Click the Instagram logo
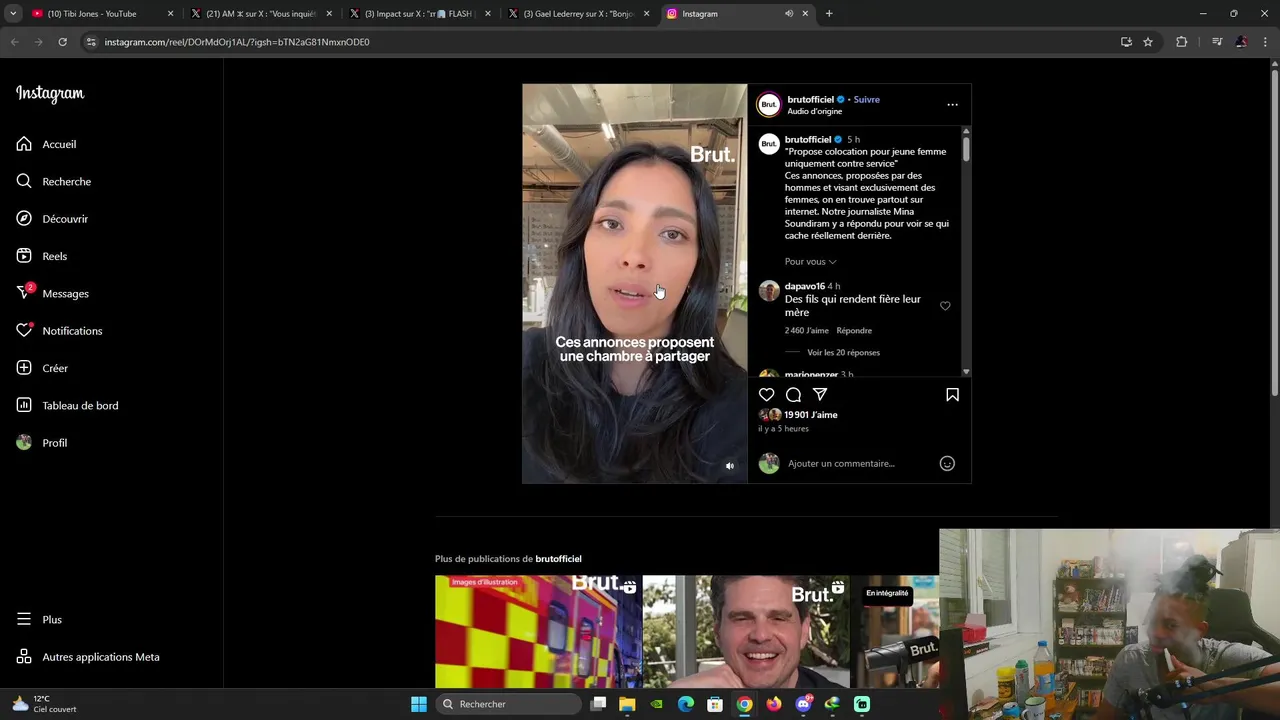 (50, 94)
